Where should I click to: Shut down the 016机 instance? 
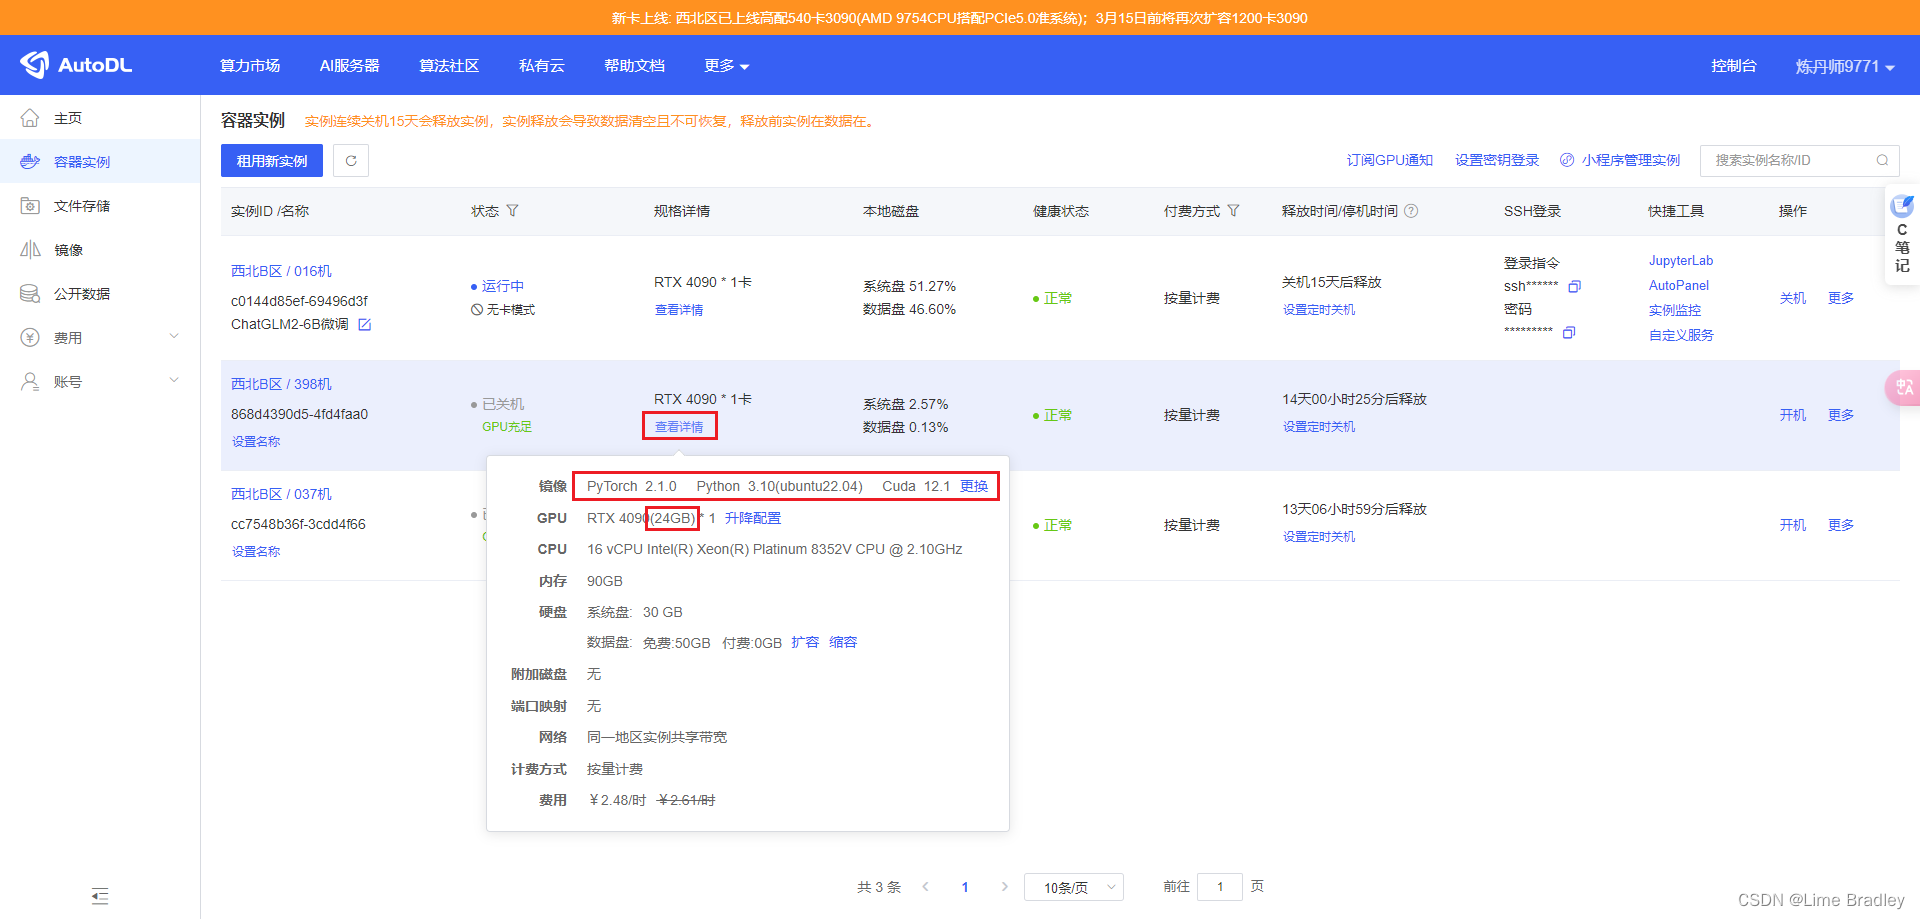pyautogui.click(x=1793, y=298)
